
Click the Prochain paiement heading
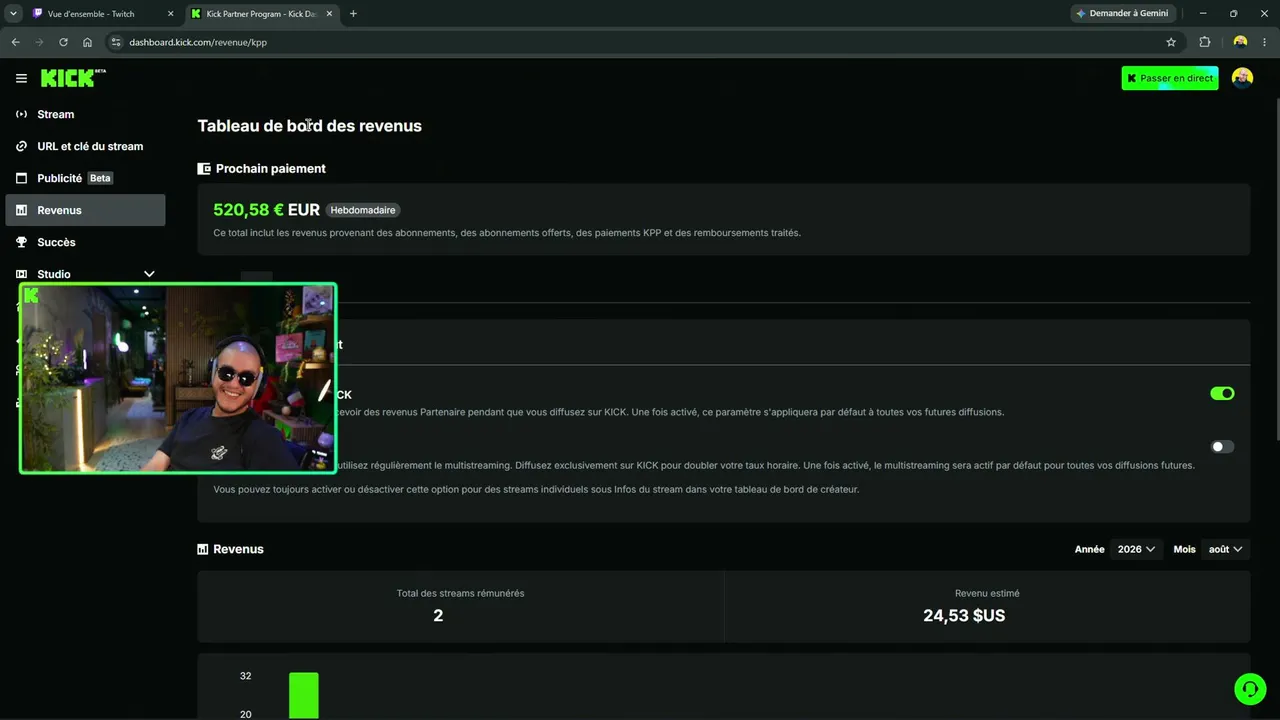(271, 169)
